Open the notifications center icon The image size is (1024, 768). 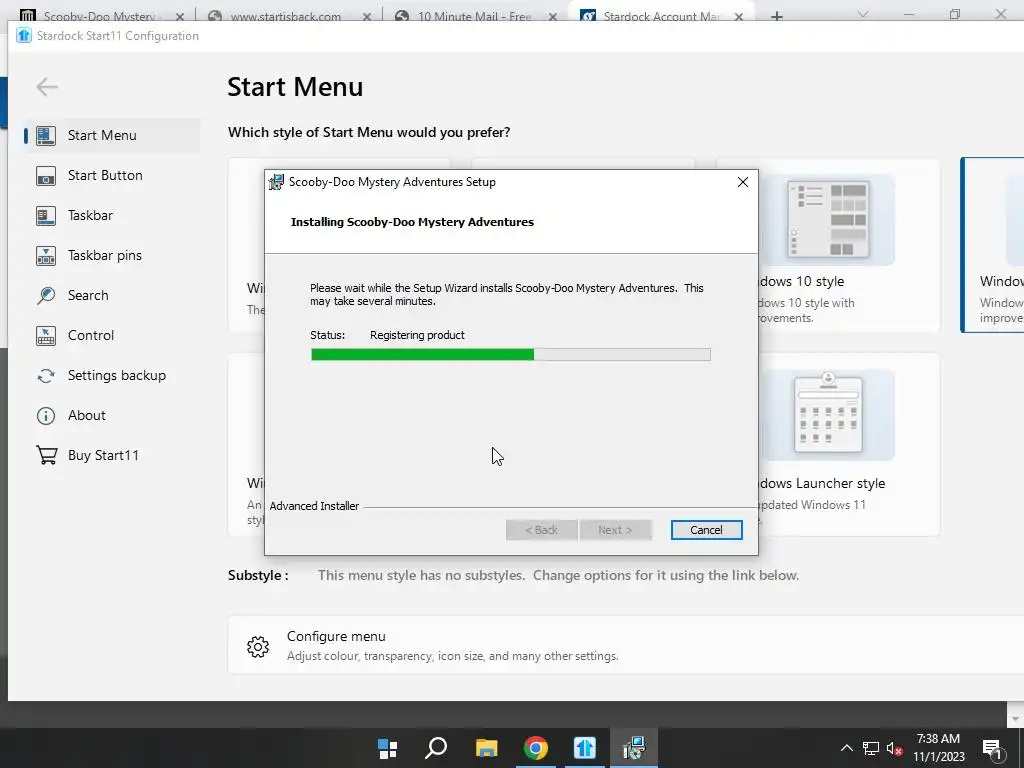coord(992,749)
